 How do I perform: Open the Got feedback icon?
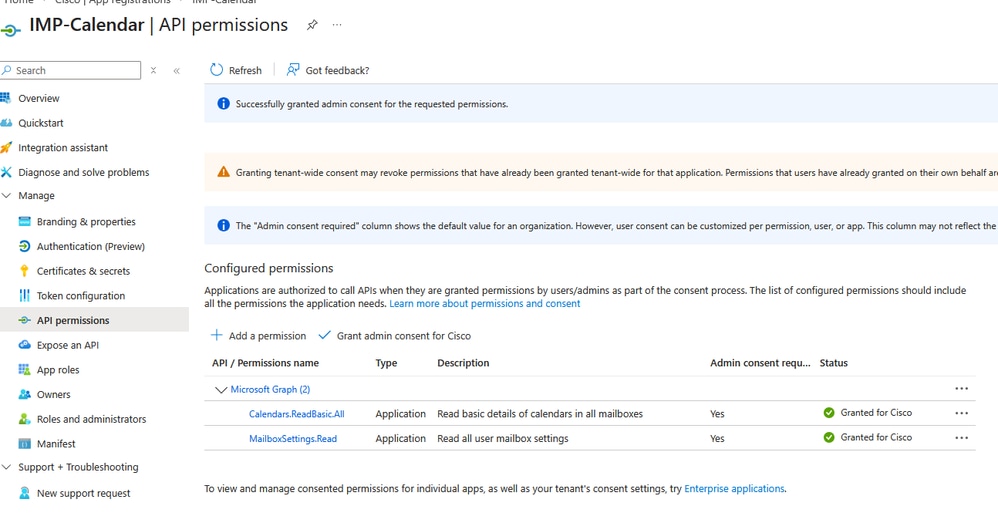point(293,70)
